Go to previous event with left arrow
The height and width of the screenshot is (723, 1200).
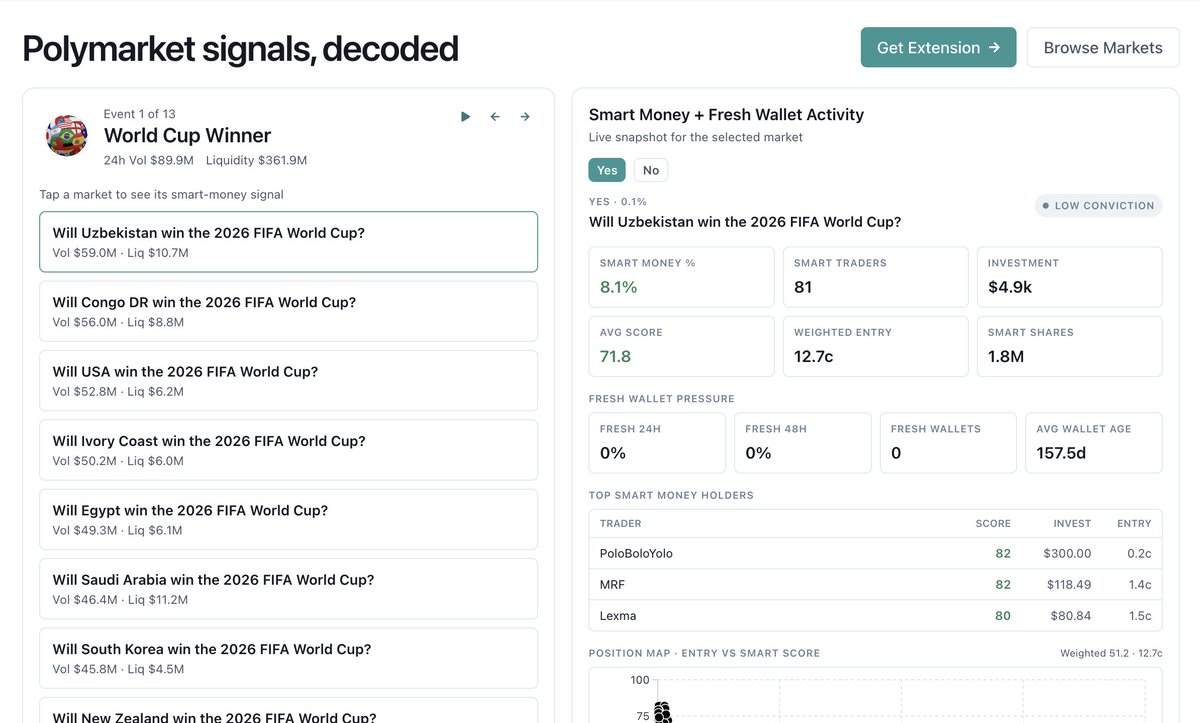coord(495,117)
